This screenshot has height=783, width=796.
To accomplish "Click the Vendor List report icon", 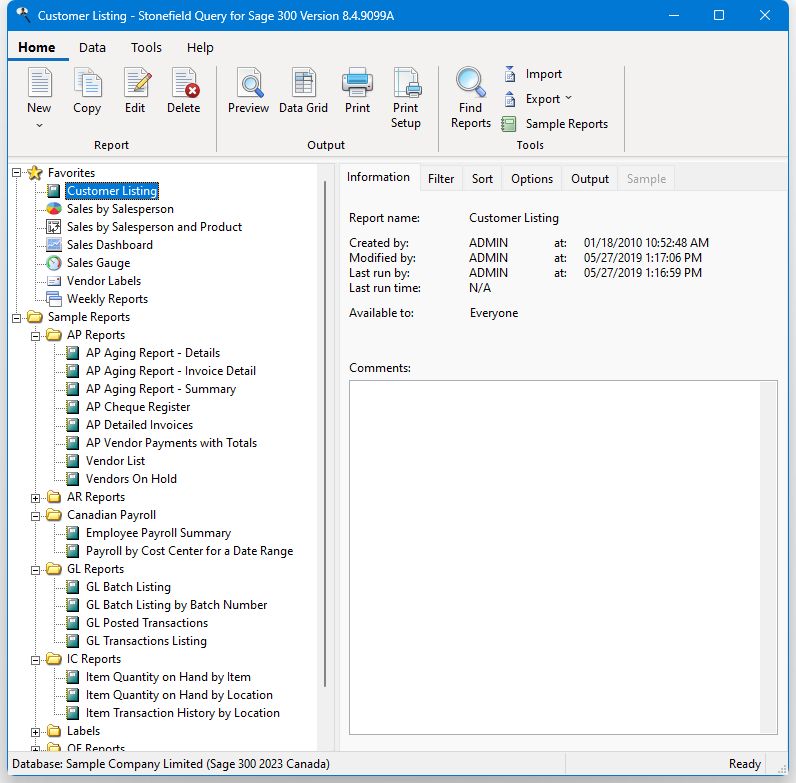I will click(x=73, y=461).
